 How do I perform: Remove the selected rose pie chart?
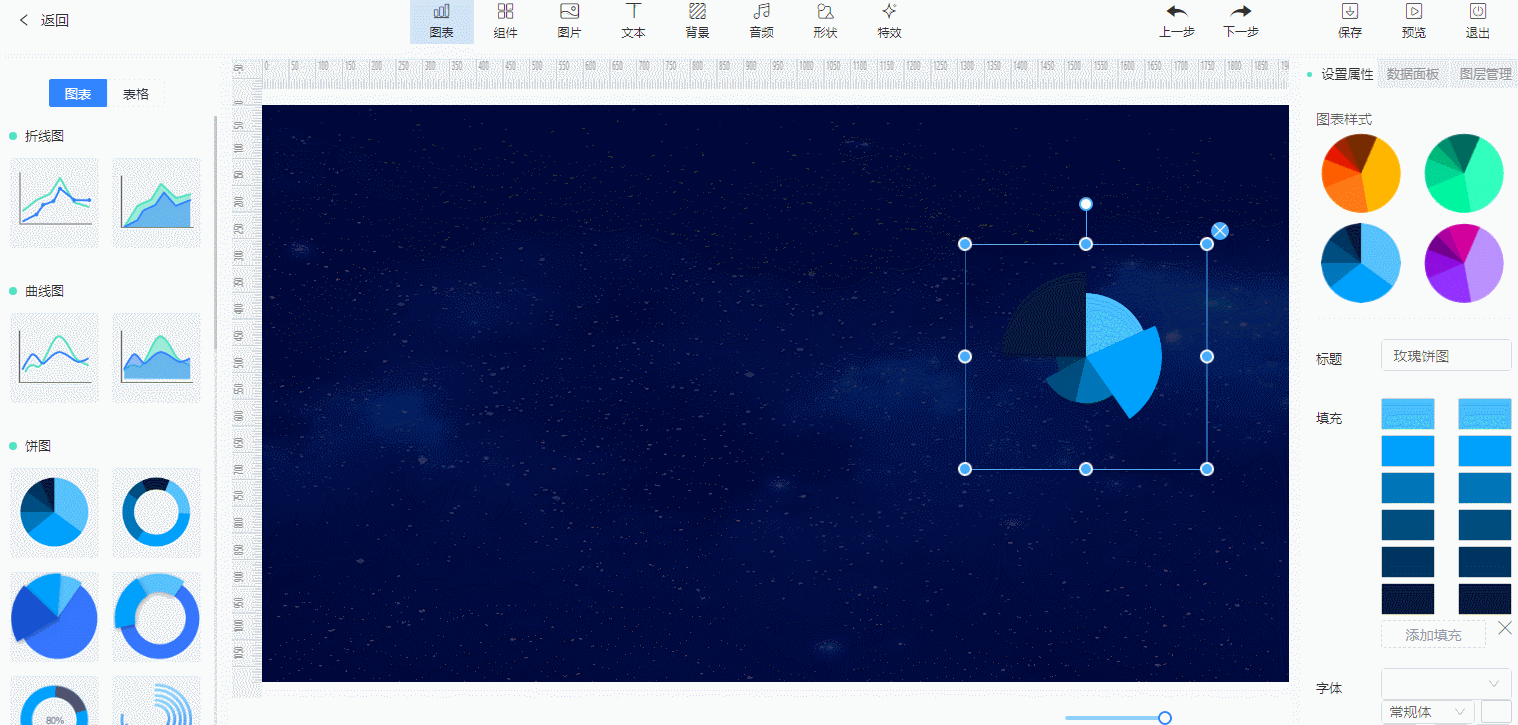(1220, 231)
